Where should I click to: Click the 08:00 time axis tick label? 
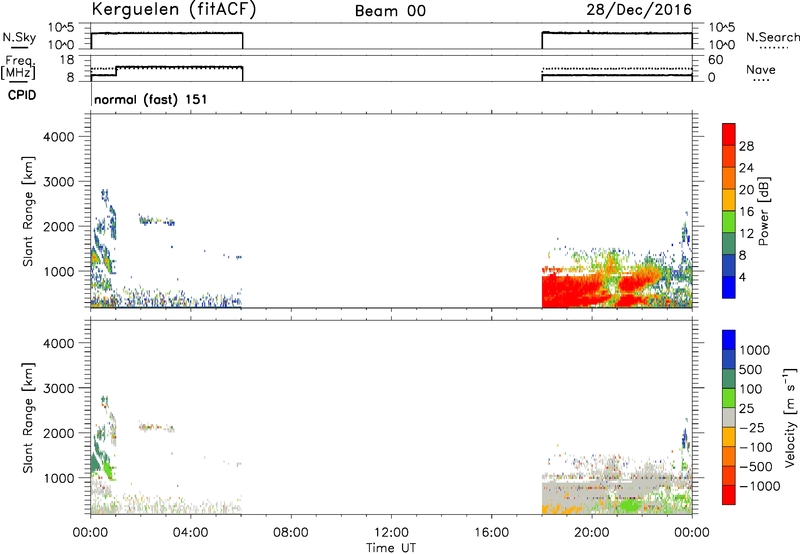click(x=290, y=533)
